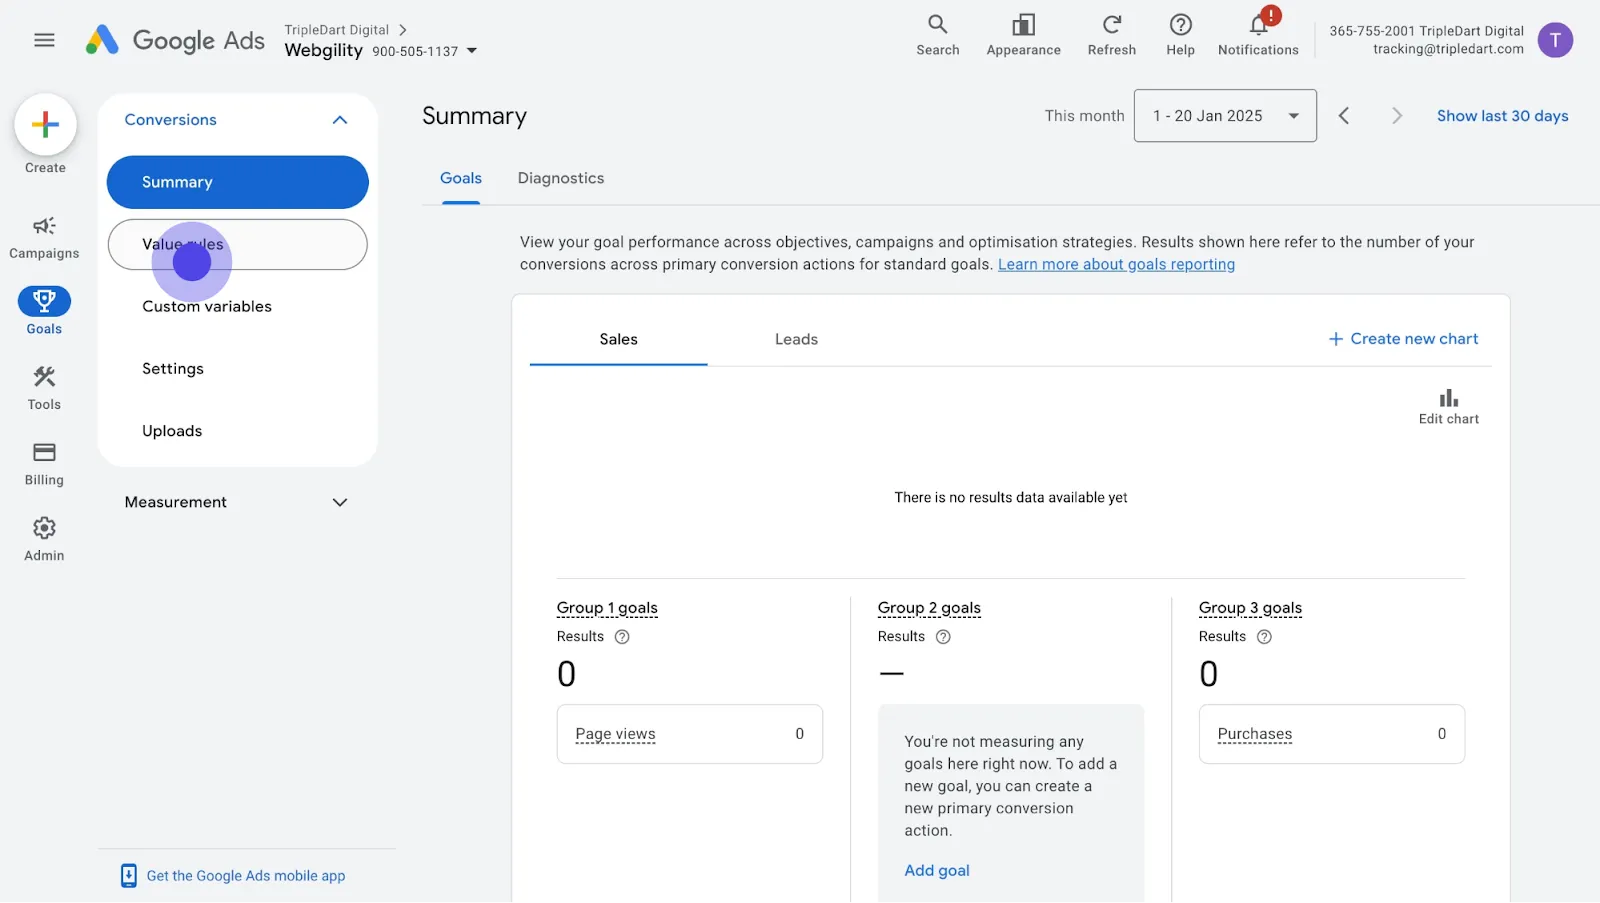
Task: Open Billing in sidebar
Action: click(44, 464)
